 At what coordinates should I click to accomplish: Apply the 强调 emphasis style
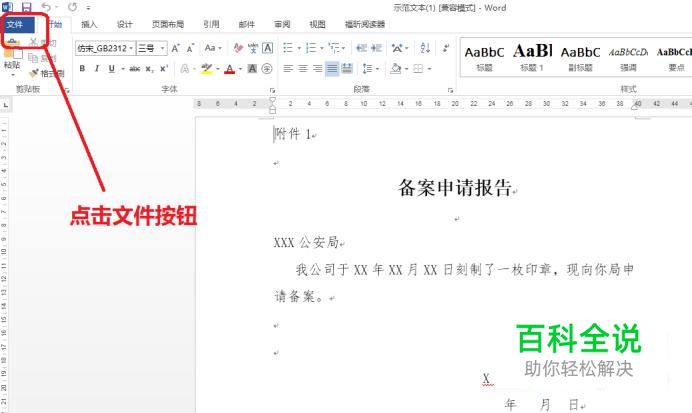(628, 57)
